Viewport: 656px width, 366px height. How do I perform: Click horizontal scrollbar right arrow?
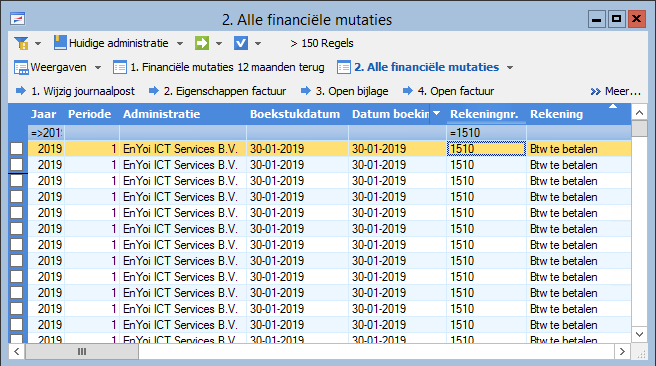pos(622,351)
